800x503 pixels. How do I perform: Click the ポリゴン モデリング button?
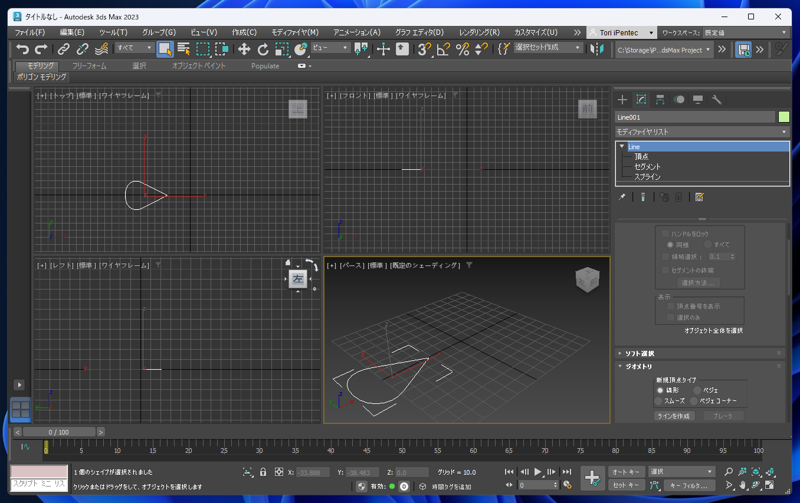(x=41, y=77)
